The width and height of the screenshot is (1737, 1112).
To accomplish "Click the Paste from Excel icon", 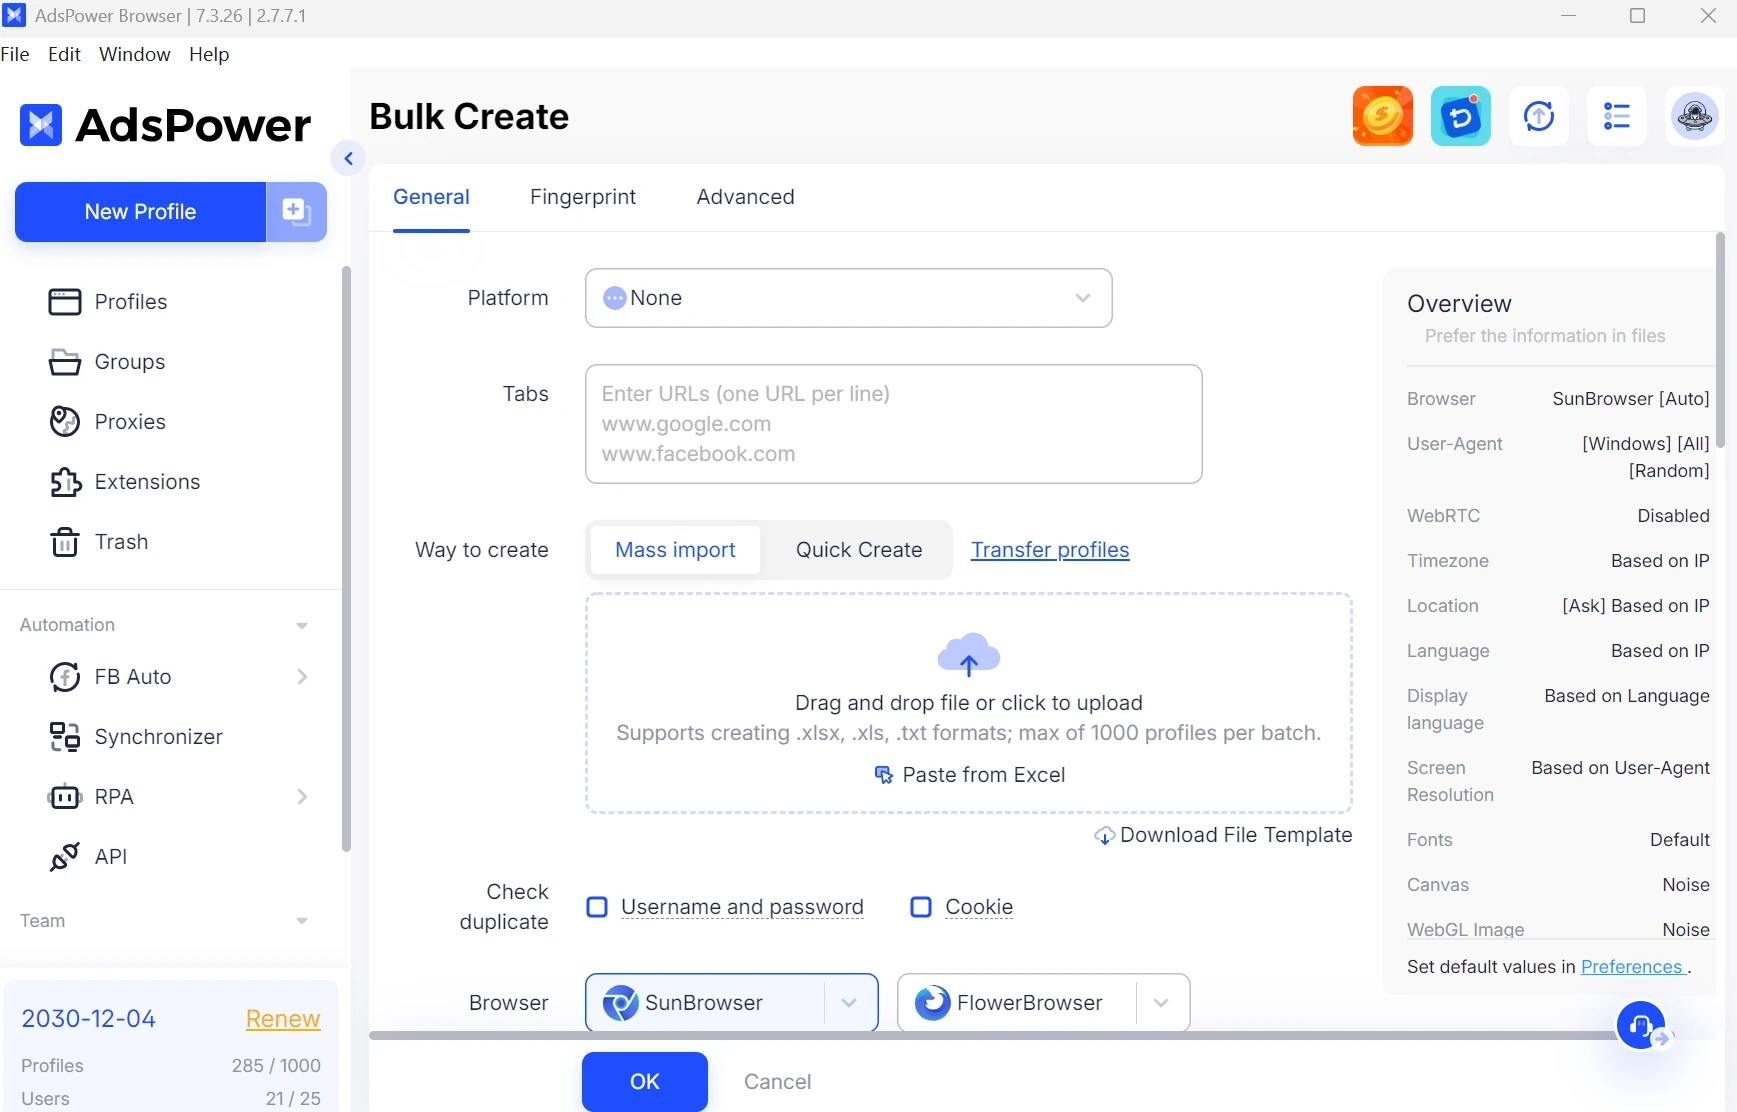I will [x=883, y=775].
